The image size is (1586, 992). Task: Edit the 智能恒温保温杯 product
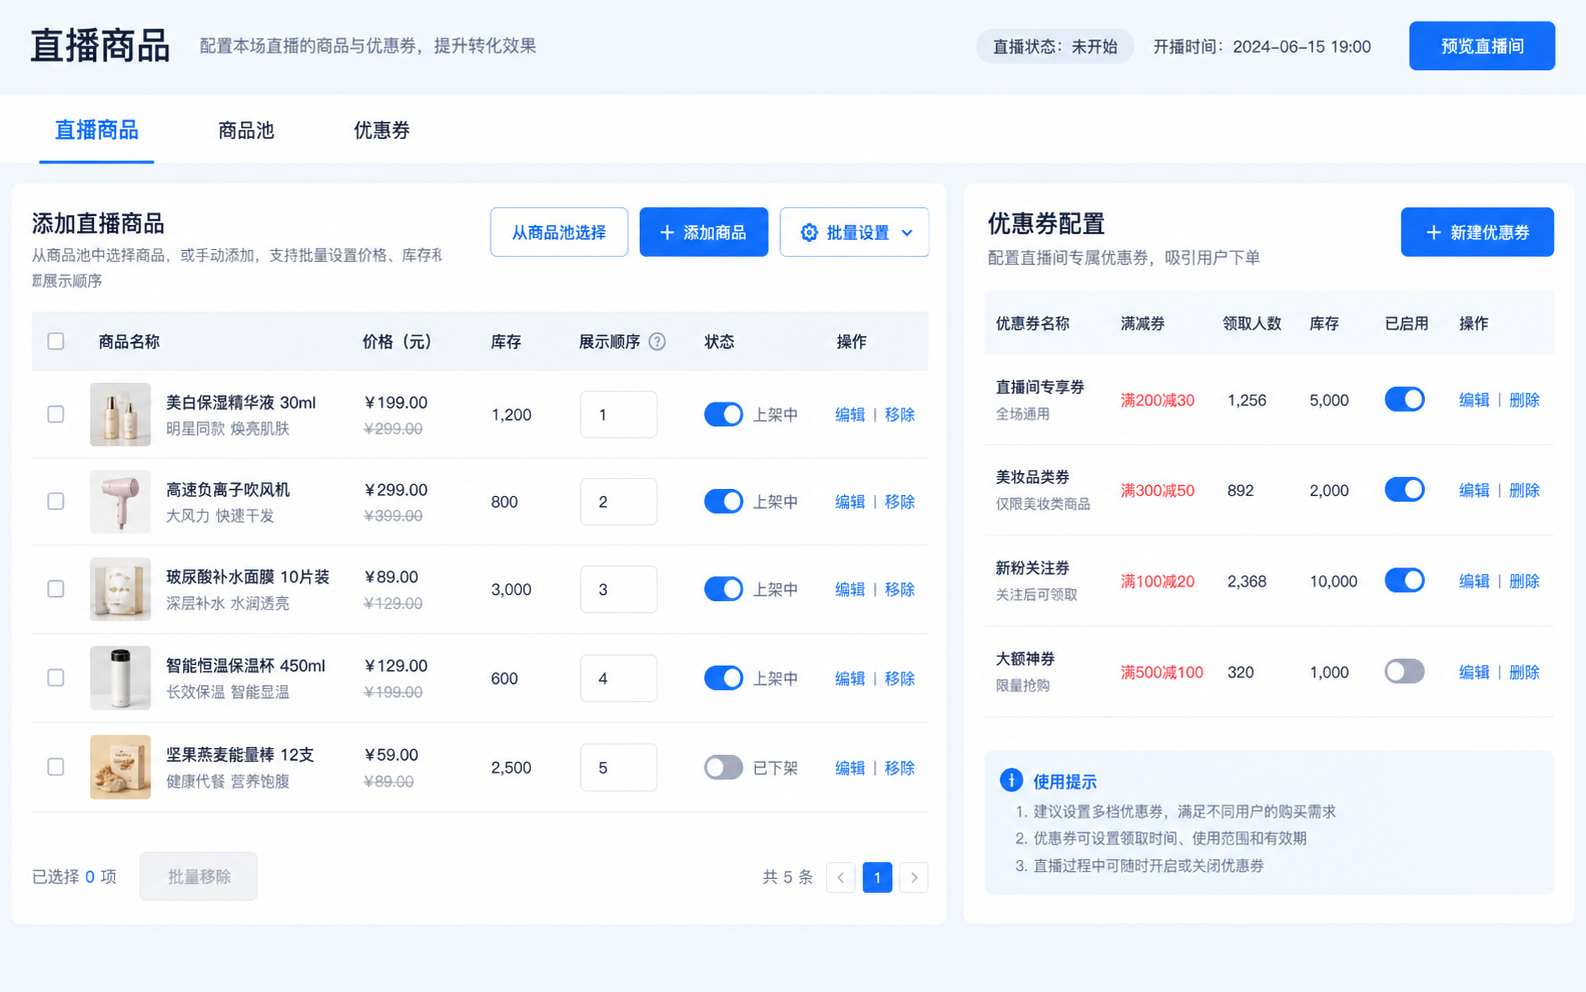850,679
